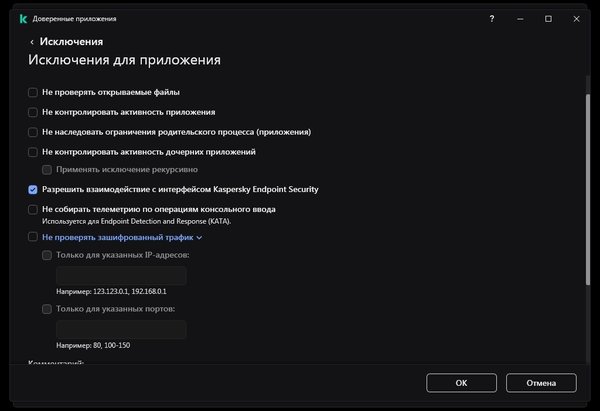Minimize the Доверенные приложения window
Screen dimensions: 600x411
[x=519, y=19]
